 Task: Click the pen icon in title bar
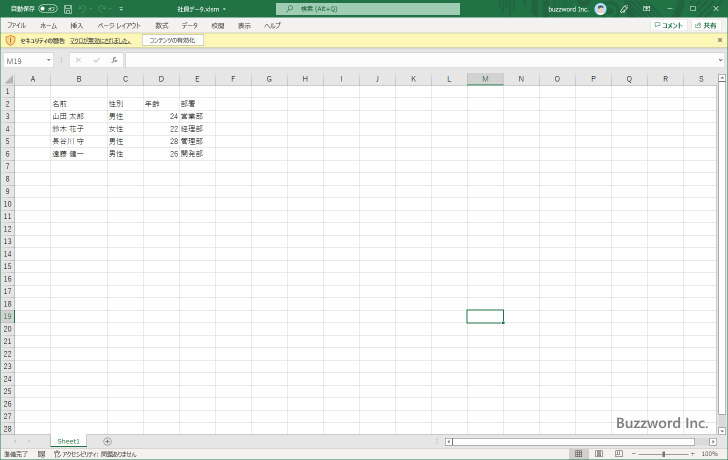(624, 8)
